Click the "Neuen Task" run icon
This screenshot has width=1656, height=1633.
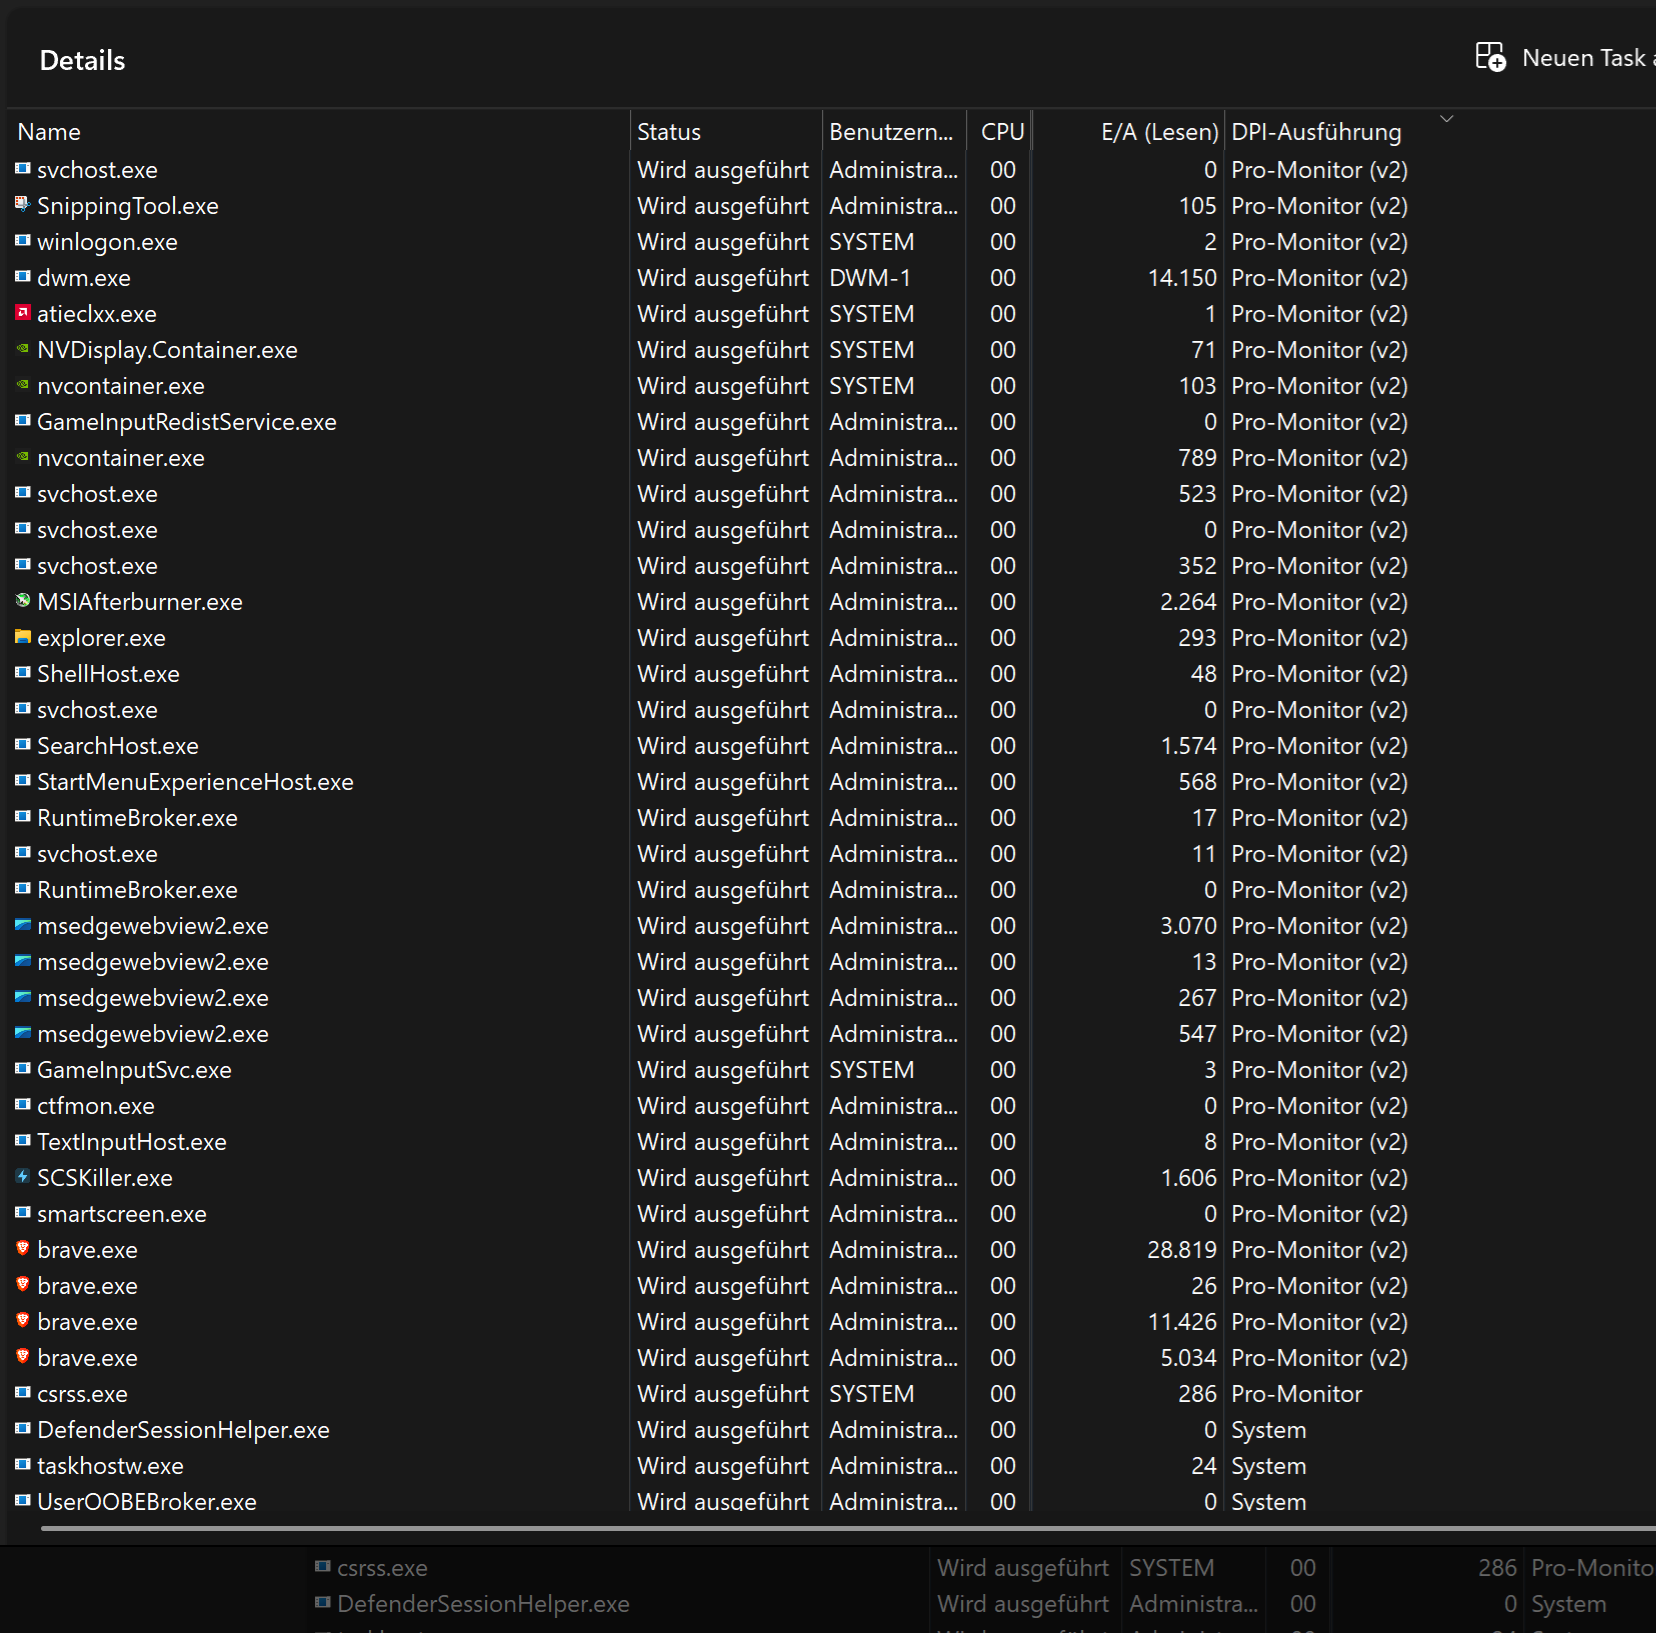tap(1490, 57)
